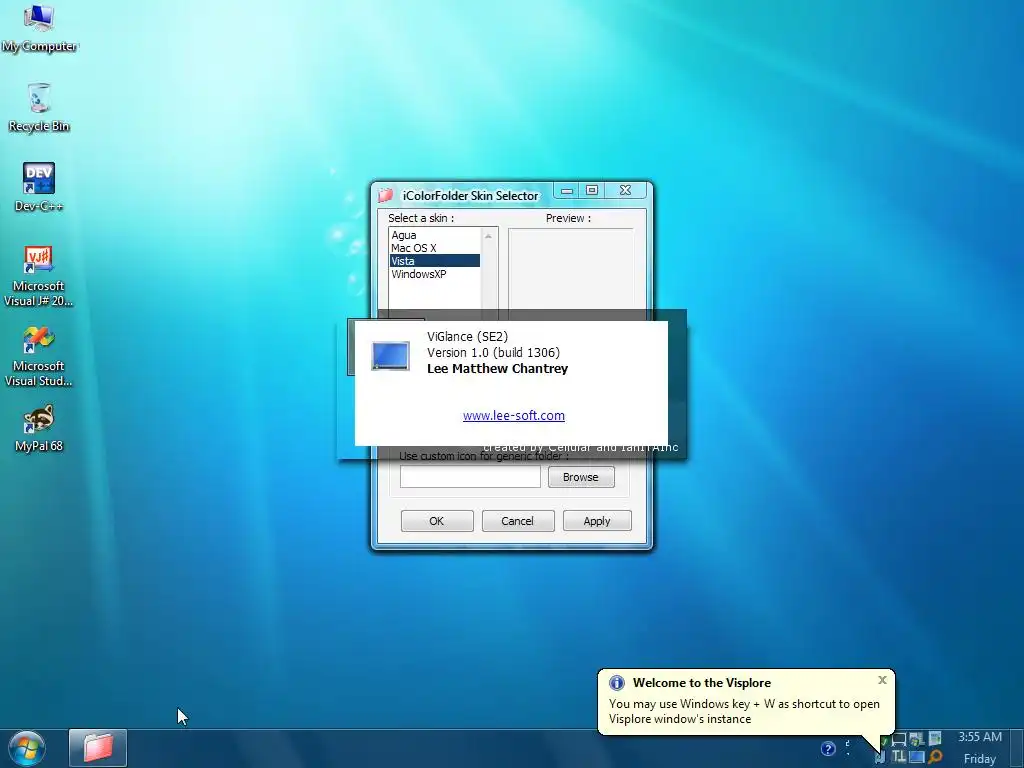
Task: Click the 3:55 AM taskbar clock
Action: (980, 737)
